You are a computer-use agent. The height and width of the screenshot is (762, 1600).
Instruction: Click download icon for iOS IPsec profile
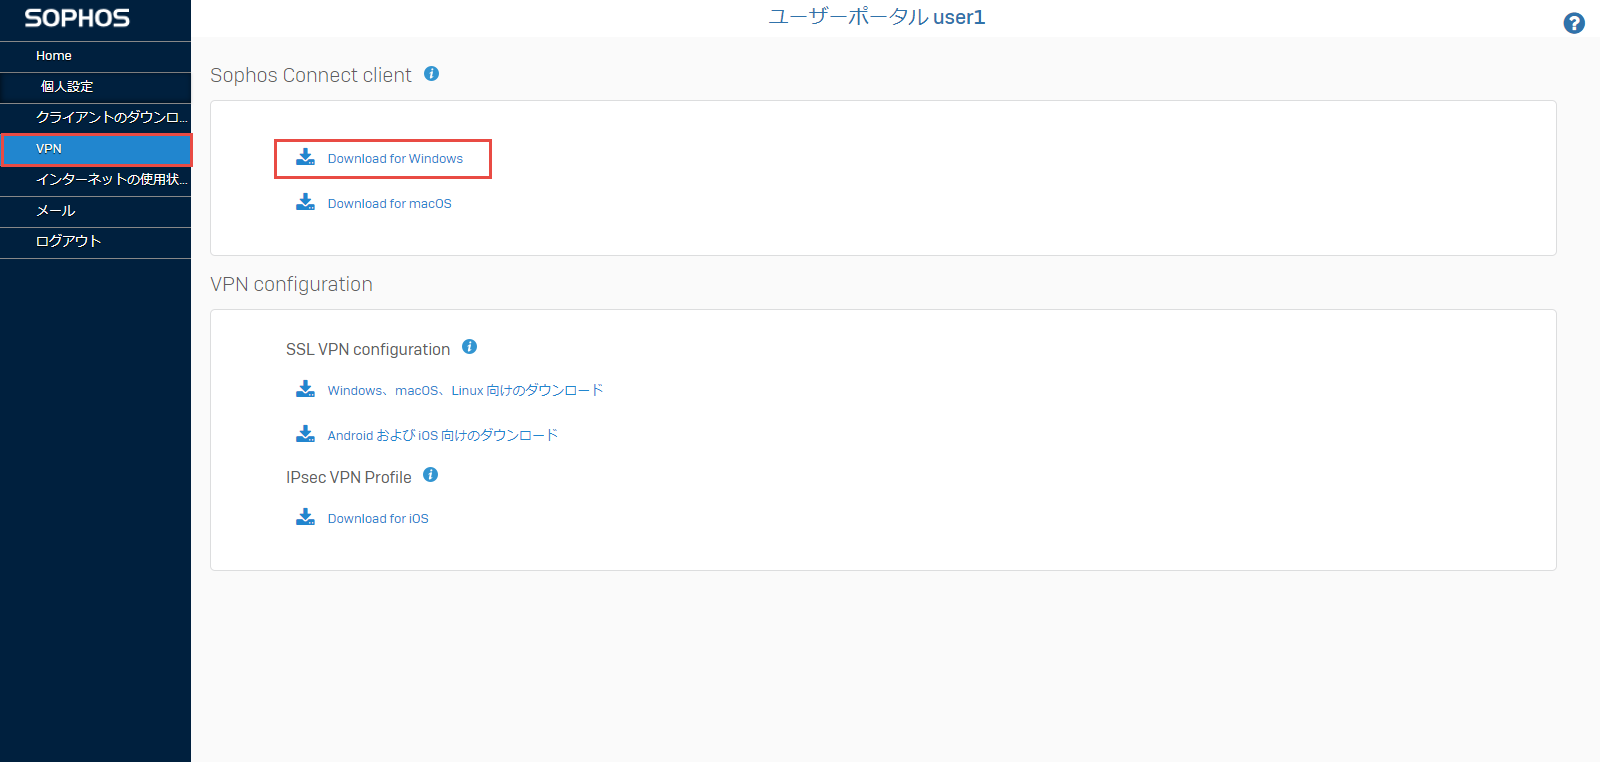coord(305,517)
